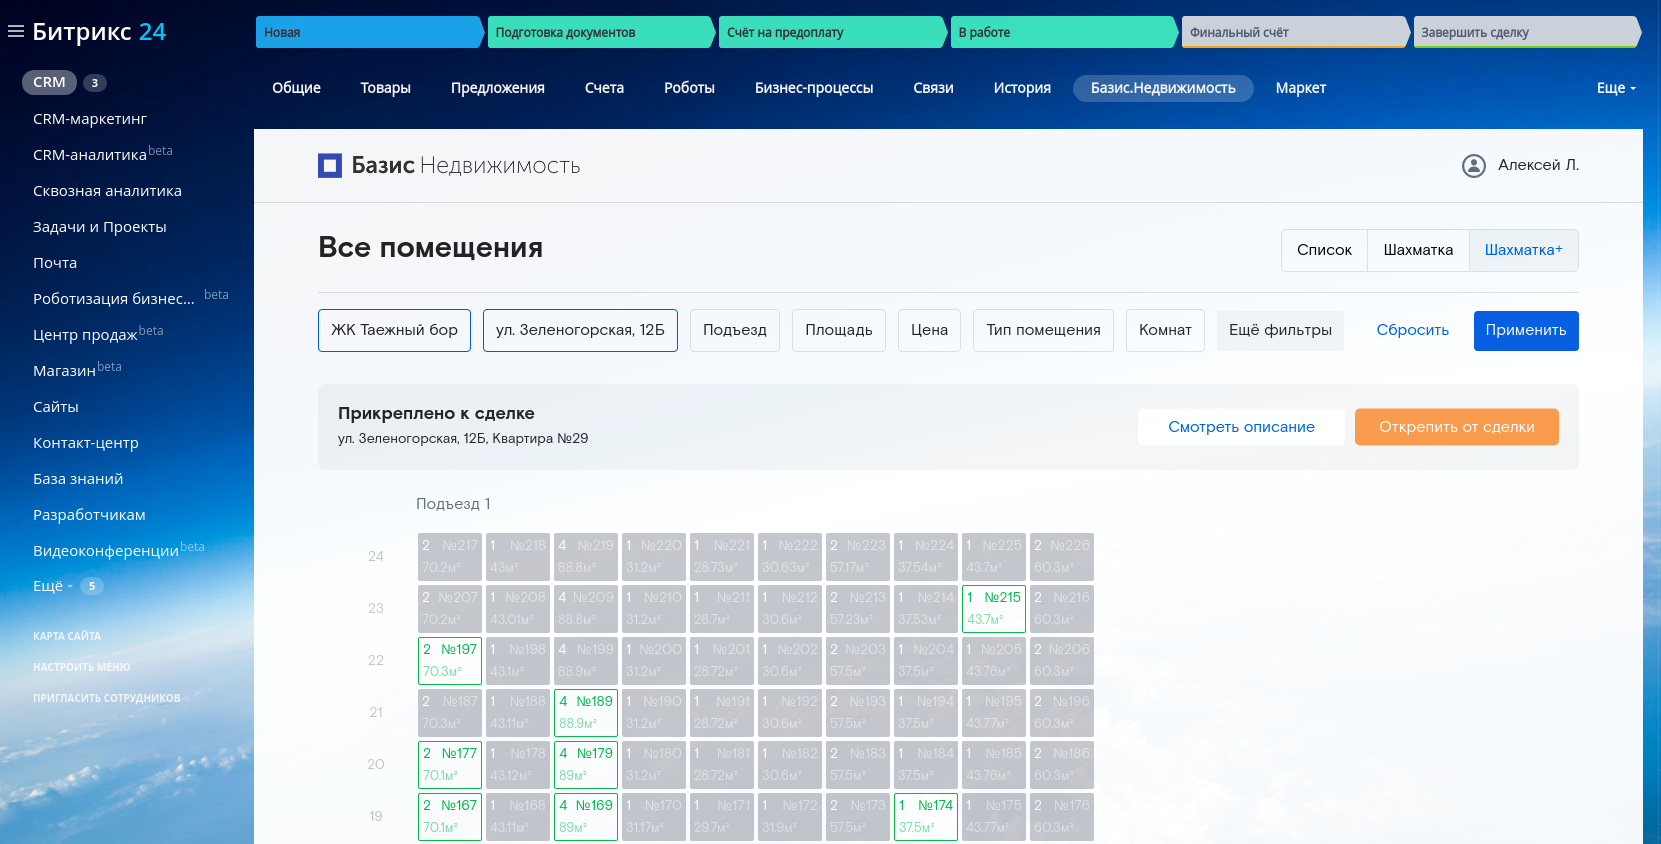The image size is (1661, 844).
Task: Click the badge showing 5 next to Ещё
Action: pyautogui.click(x=92, y=586)
